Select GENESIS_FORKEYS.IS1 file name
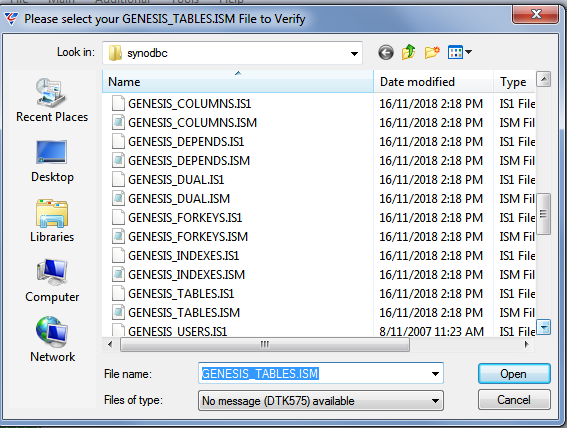This screenshot has width=567, height=428. 185,218
